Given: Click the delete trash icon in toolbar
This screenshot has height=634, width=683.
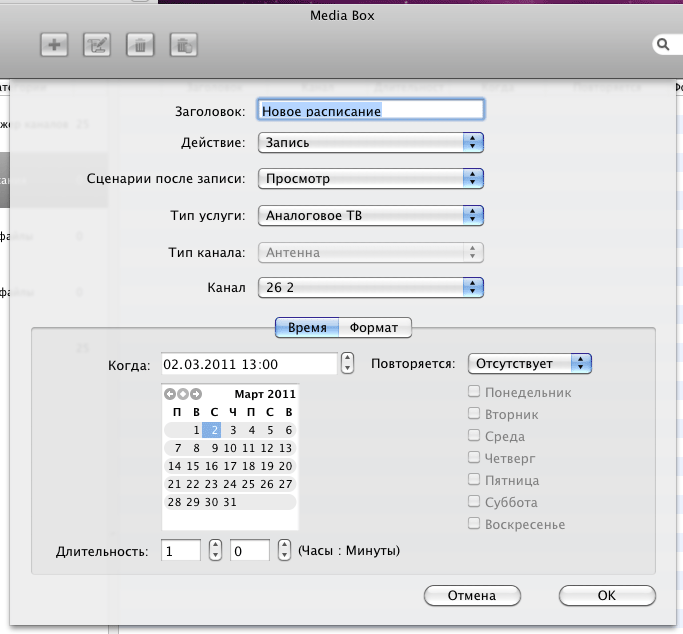Looking at the screenshot, I should 140,45.
